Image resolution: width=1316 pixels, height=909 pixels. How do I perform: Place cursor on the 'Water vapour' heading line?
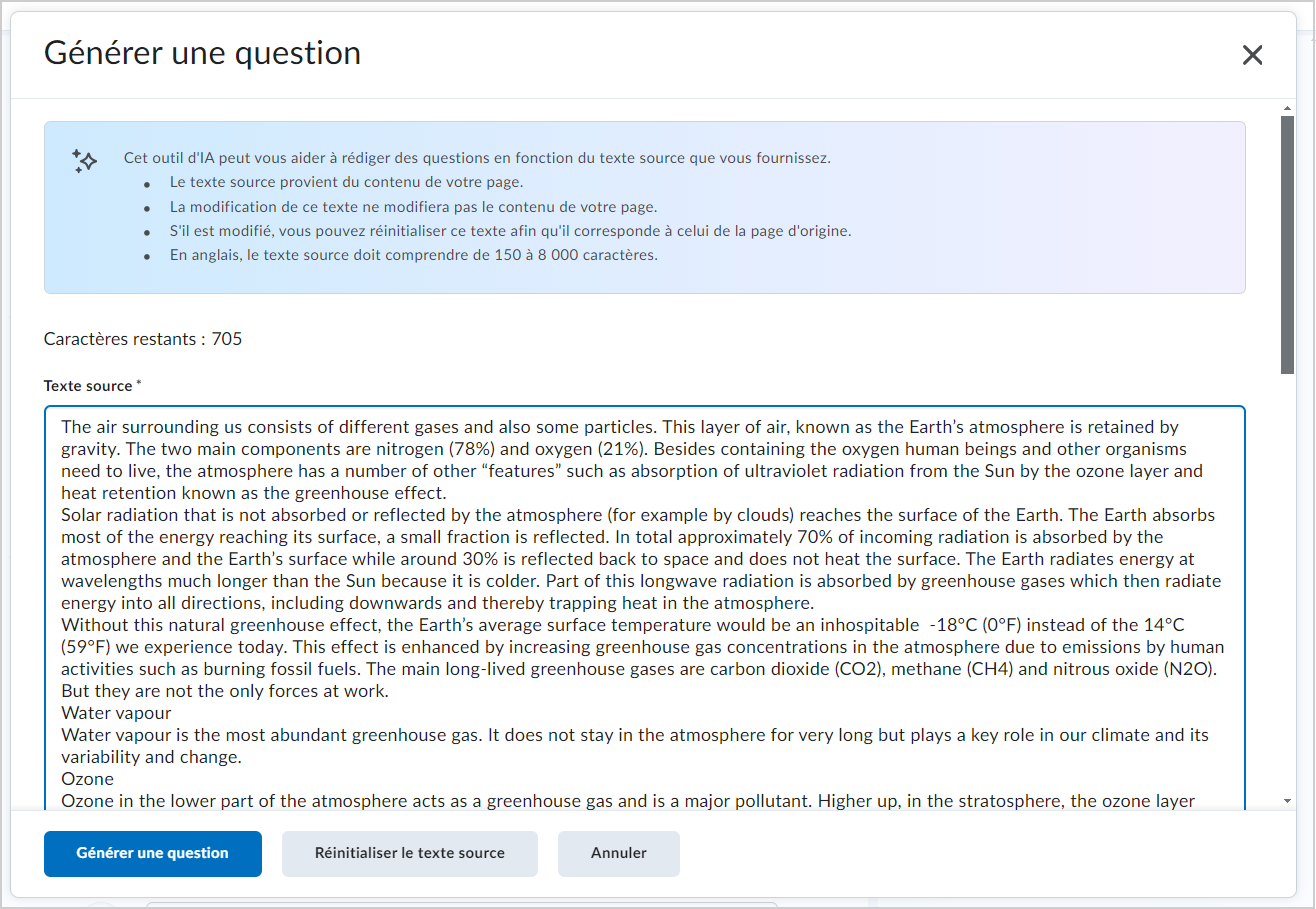[116, 713]
